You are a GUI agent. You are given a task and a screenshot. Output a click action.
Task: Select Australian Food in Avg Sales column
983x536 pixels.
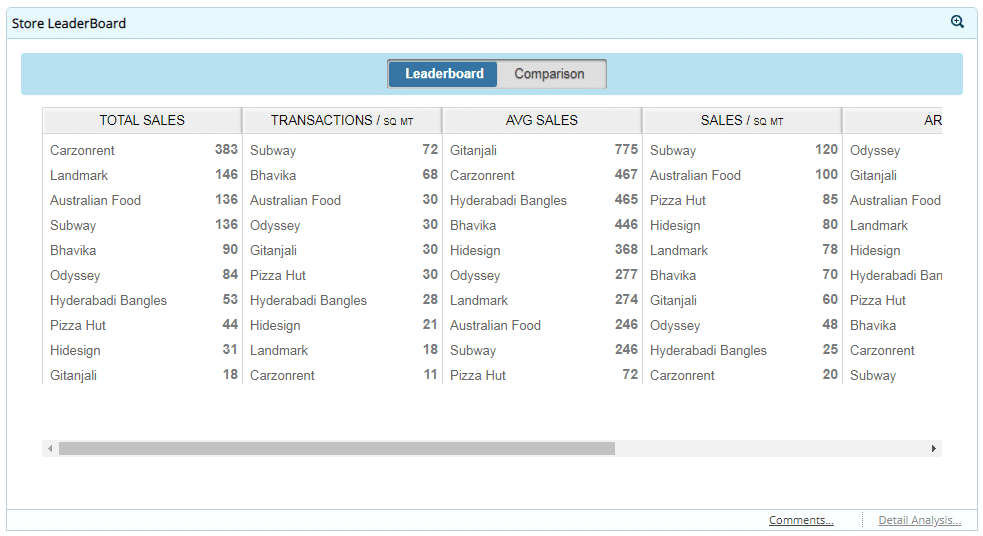tap(495, 326)
